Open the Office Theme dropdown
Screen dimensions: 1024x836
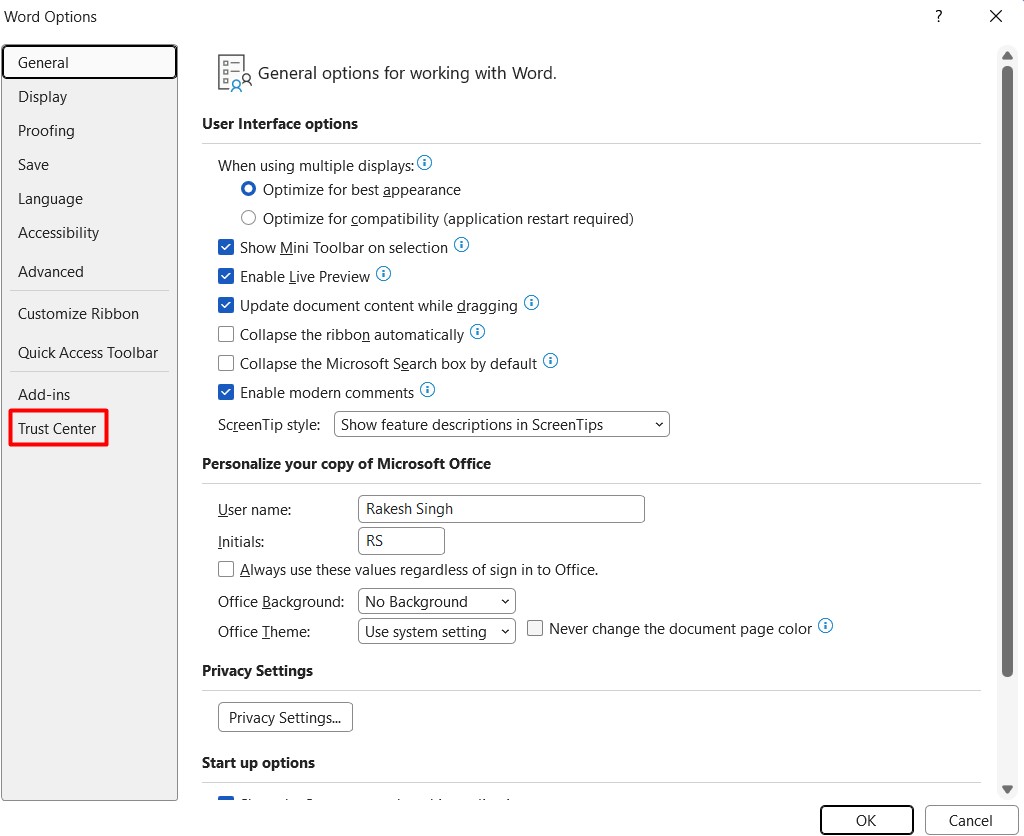(x=436, y=632)
